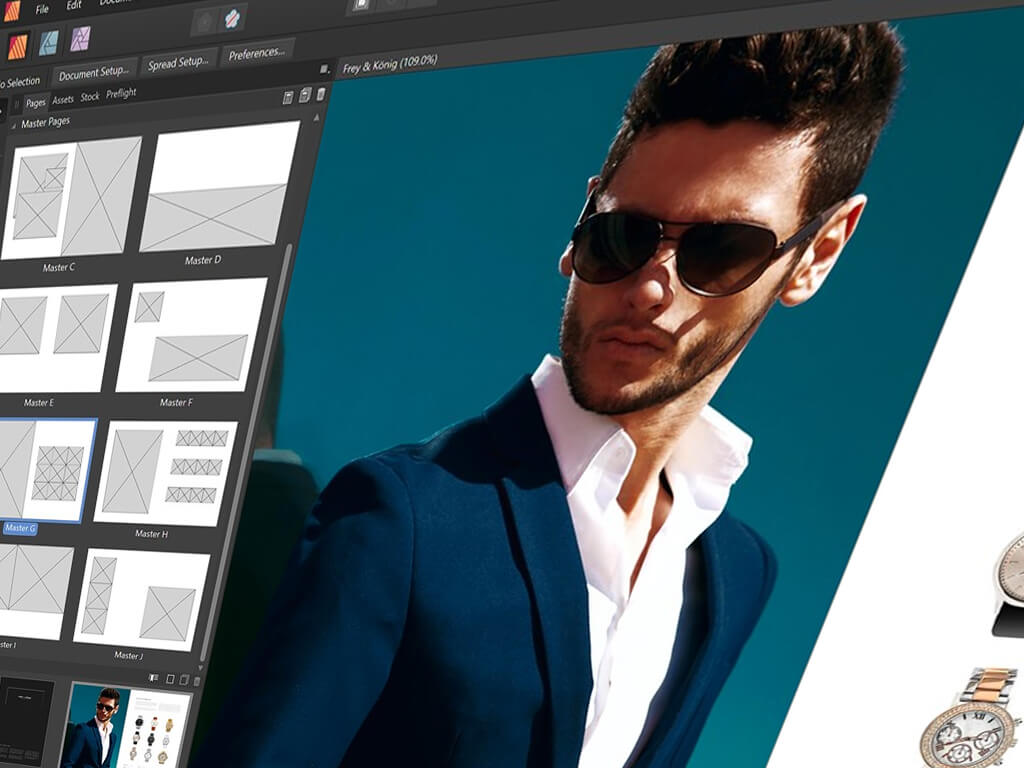The height and width of the screenshot is (768, 1024).
Task: Select the Master F thumbnail
Action: [192, 334]
